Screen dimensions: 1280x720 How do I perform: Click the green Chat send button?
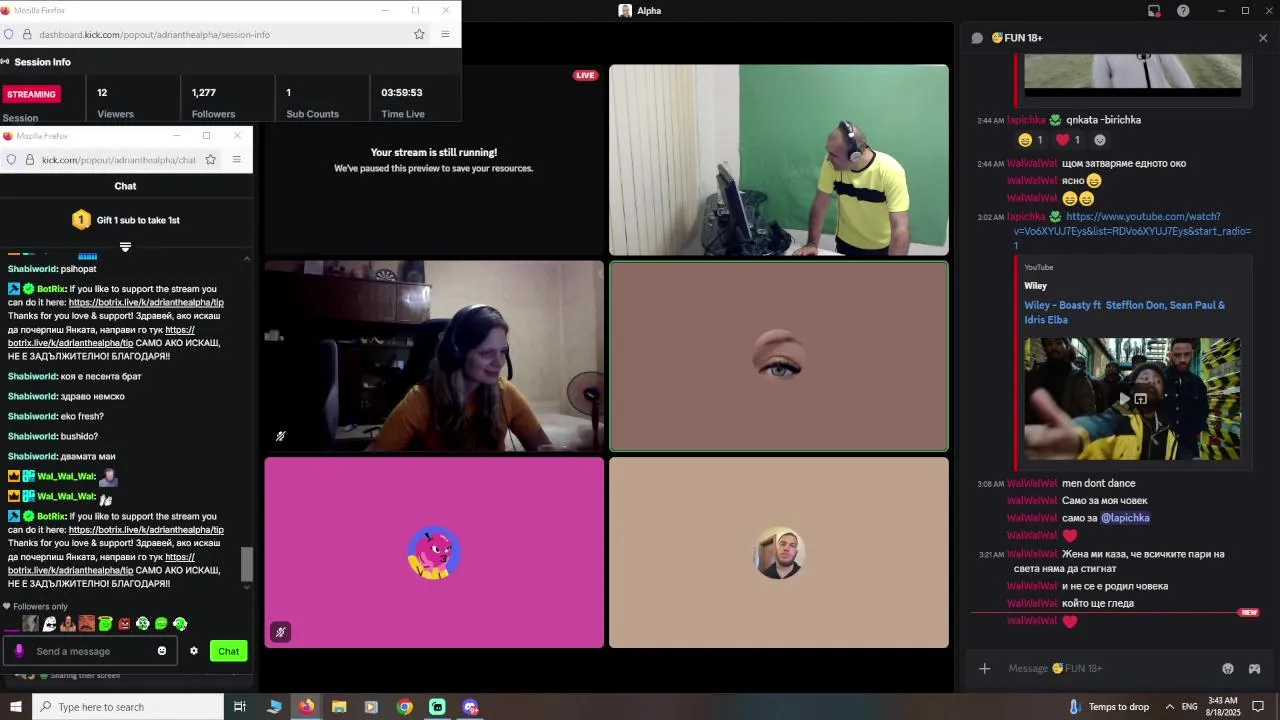229,651
